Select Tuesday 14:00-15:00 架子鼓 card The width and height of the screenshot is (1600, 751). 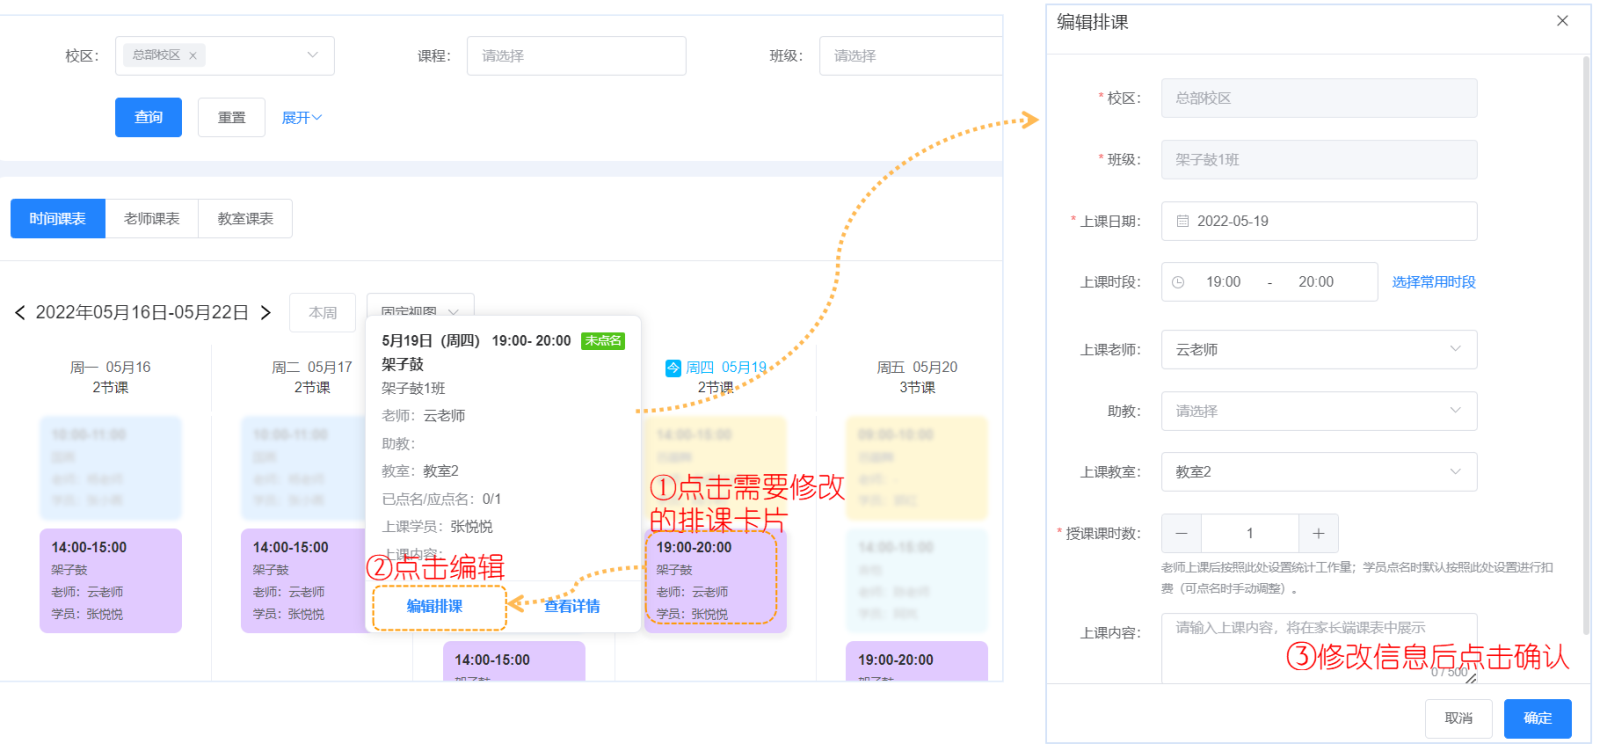point(304,580)
